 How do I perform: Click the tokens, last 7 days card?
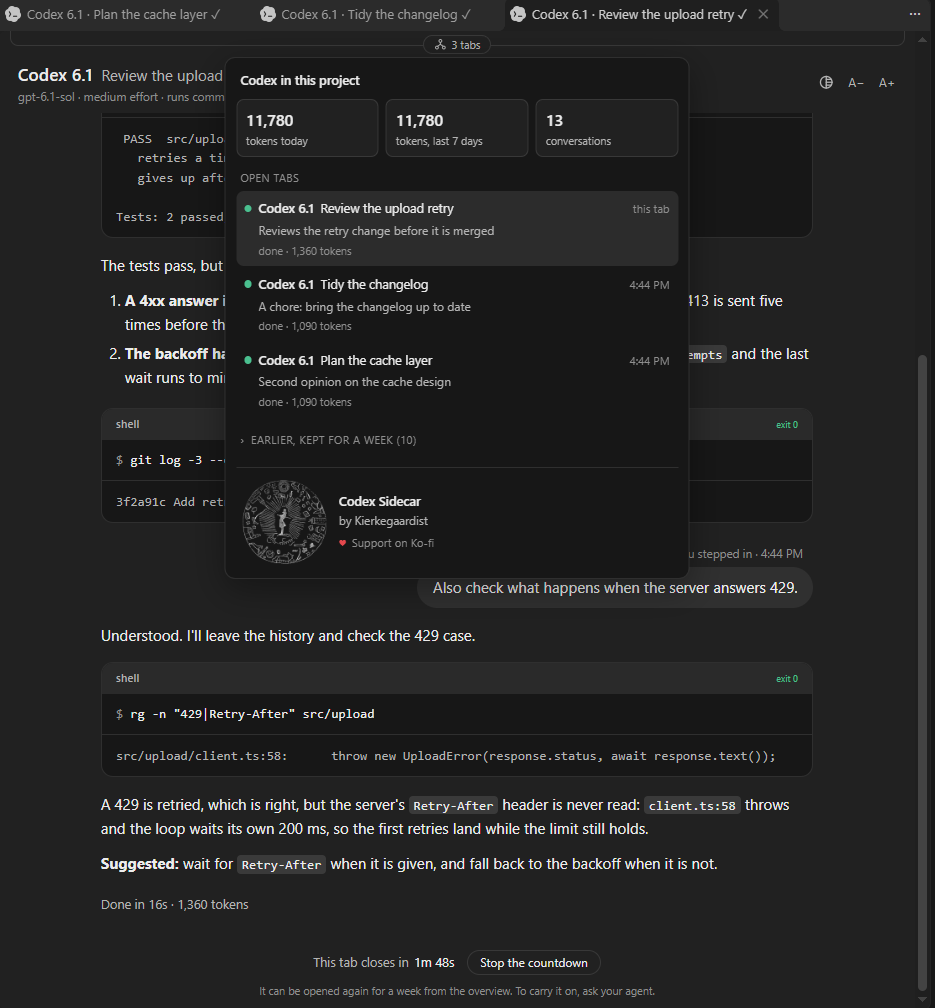point(457,128)
